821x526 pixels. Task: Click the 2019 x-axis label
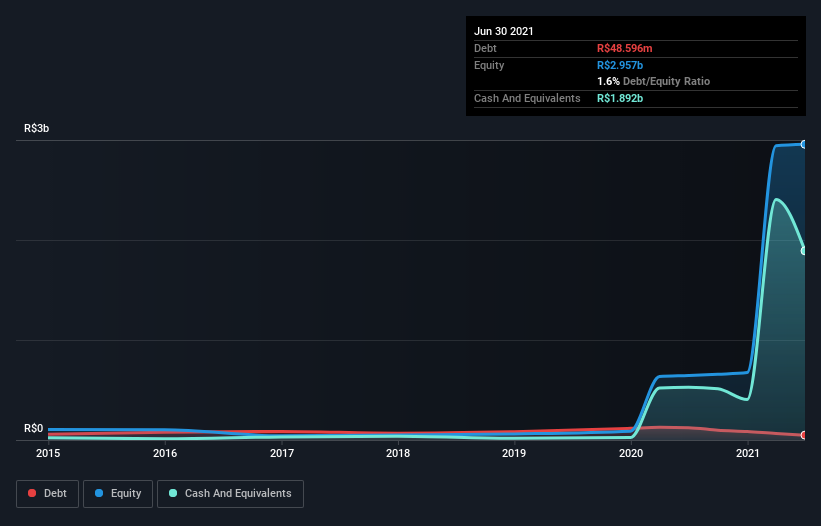[514, 453]
